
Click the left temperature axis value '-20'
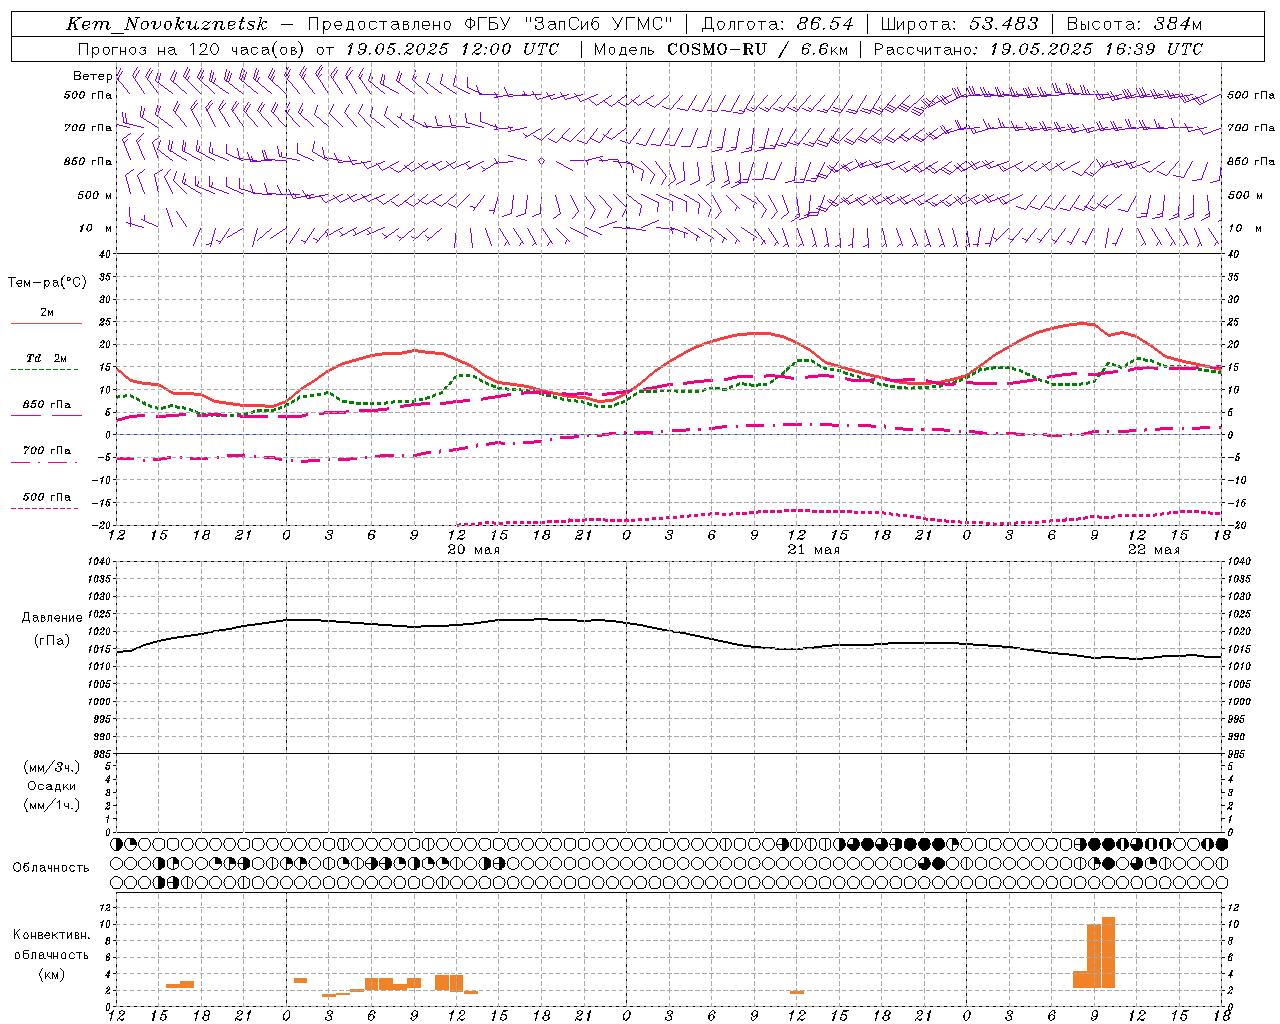coord(101,525)
